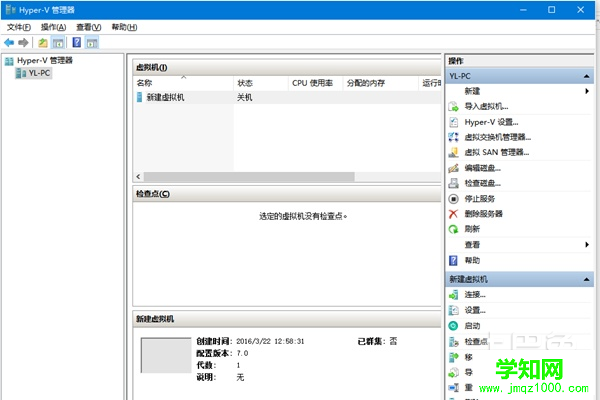The width and height of the screenshot is (600, 400).
Task: Click the green 刷新 refresh icon
Action: 453,229
